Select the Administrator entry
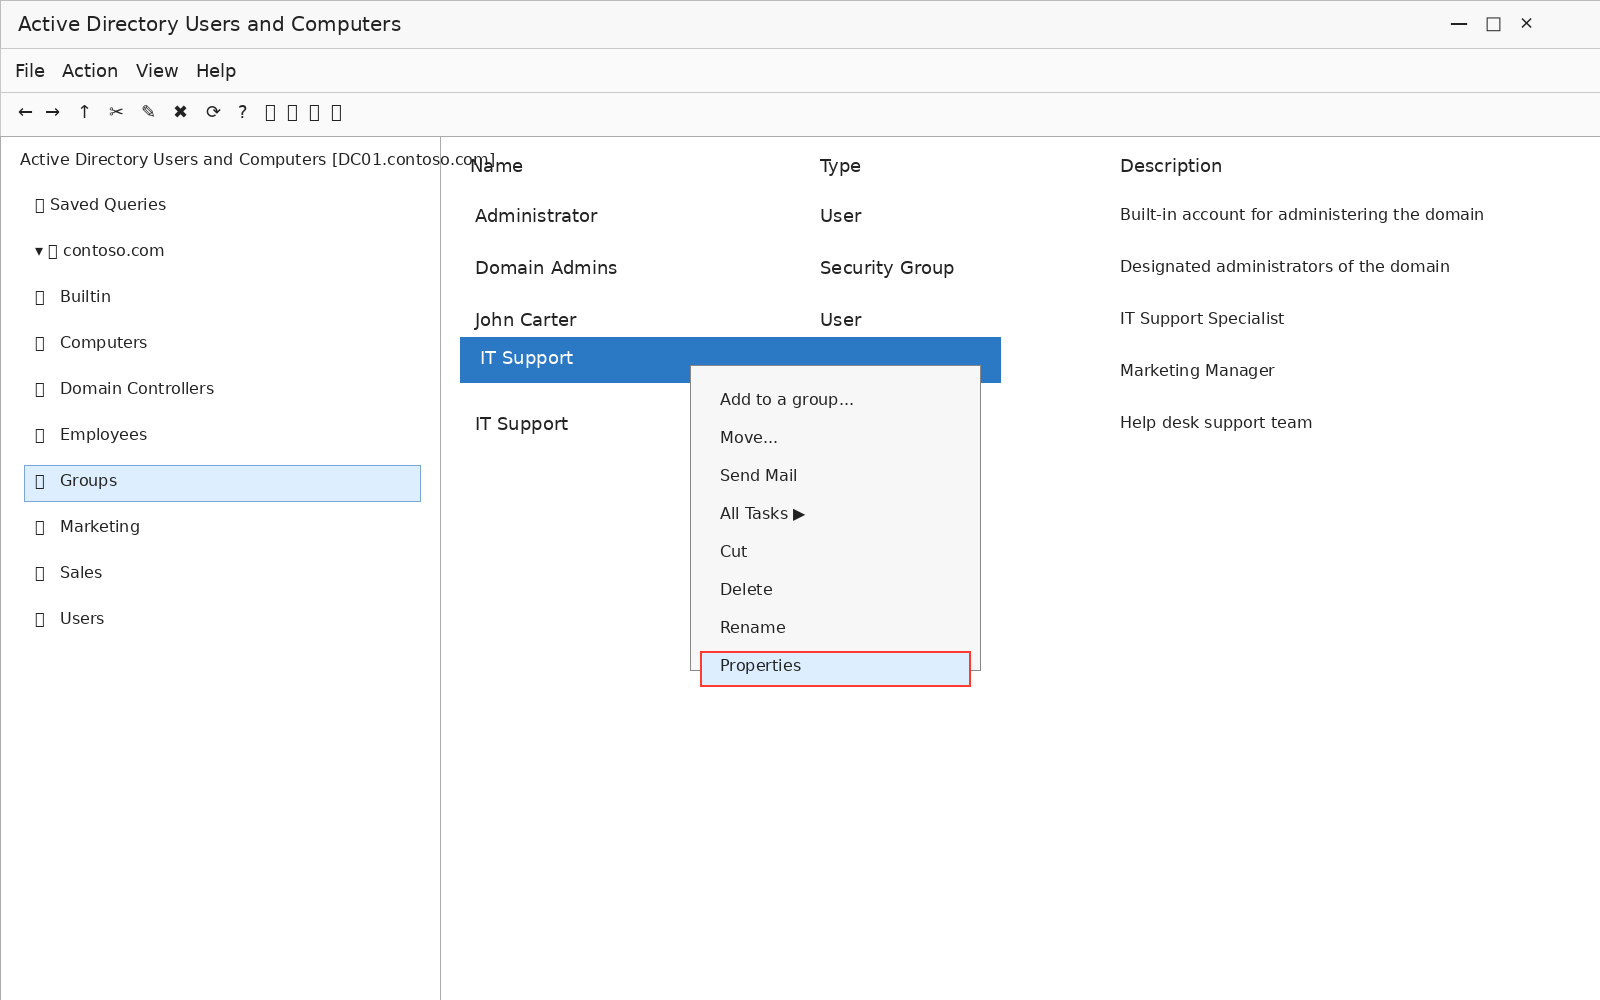 536,216
